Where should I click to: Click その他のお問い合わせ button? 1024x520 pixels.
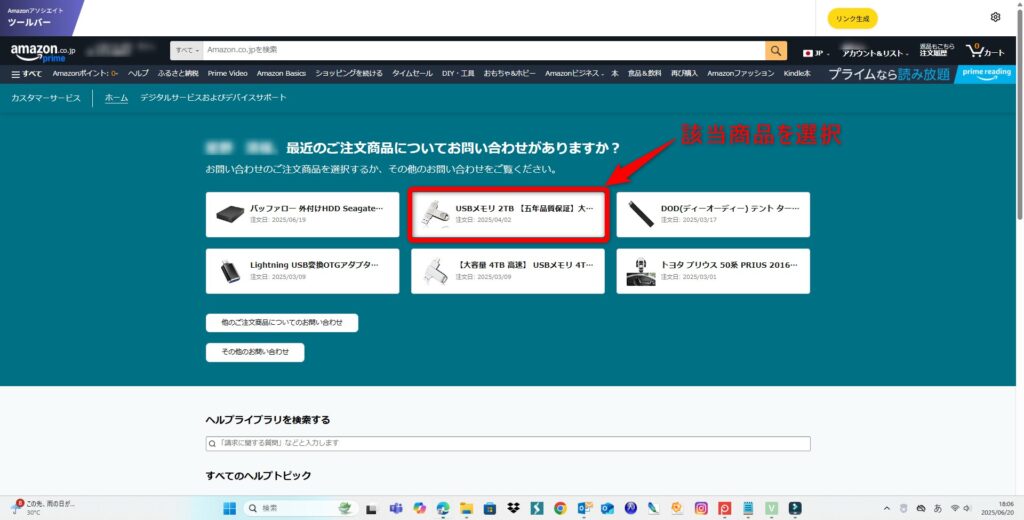point(255,352)
